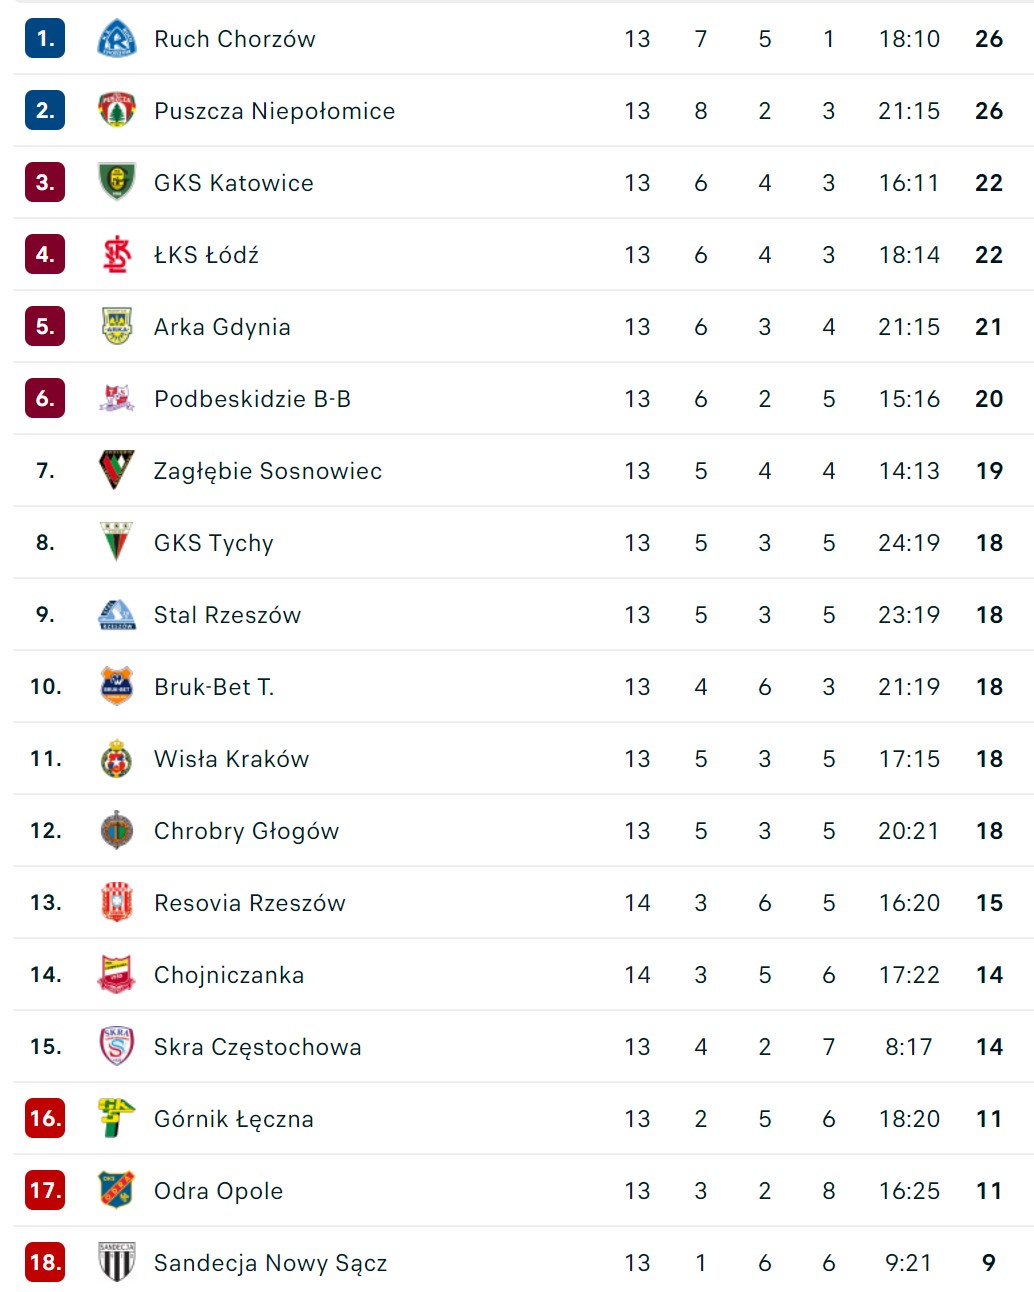The image size is (1034, 1292).
Task: Open the Chojniczanka team name link
Action: [229, 975]
